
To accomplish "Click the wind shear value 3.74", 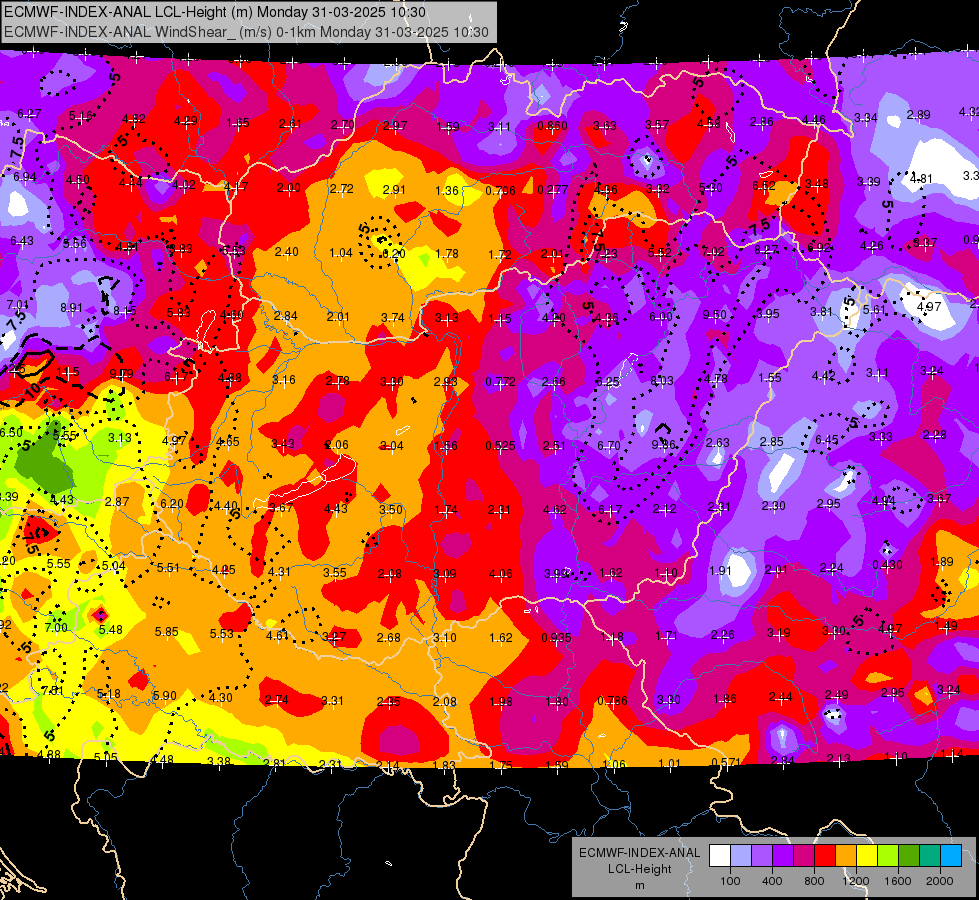I will pos(393,318).
